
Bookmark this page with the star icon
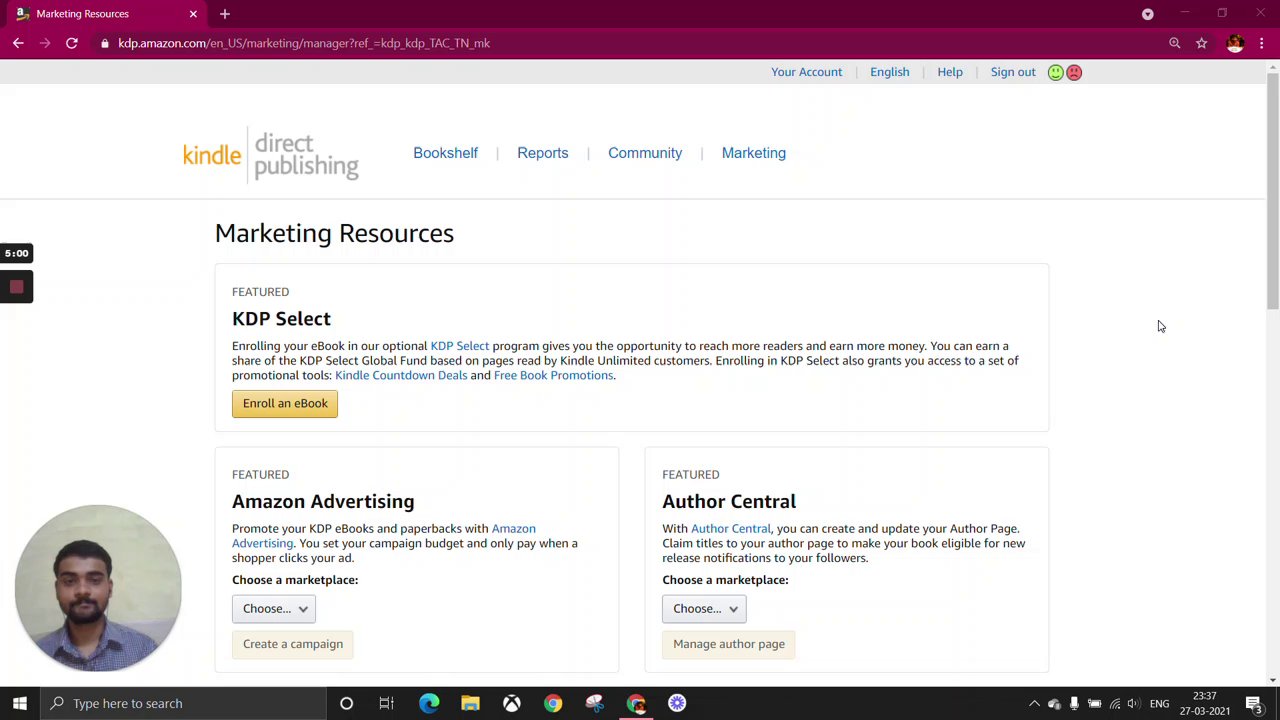pyautogui.click(x=1202, y=43)
